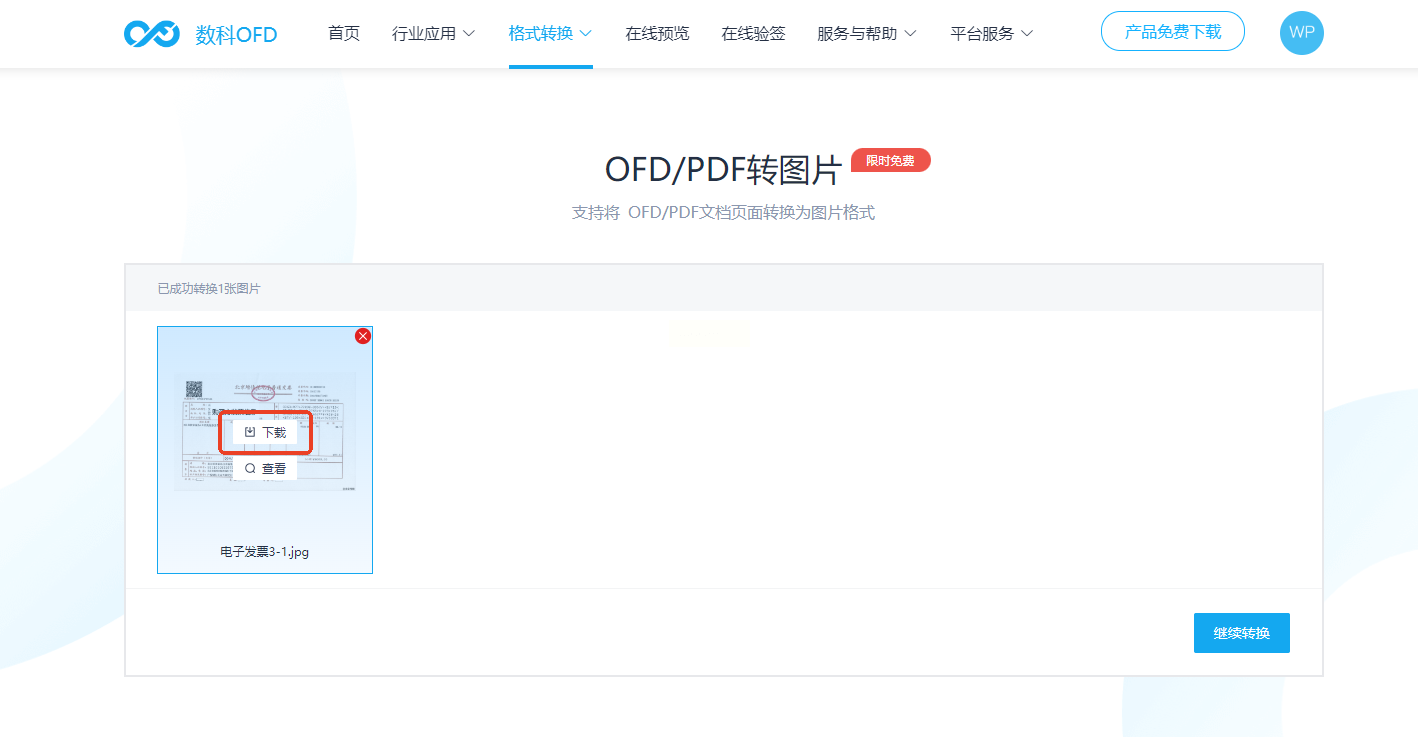This screenshot has height=737, width=1418.
Task: Click 继续转换 to convert more files
Action: [1242, 633]
